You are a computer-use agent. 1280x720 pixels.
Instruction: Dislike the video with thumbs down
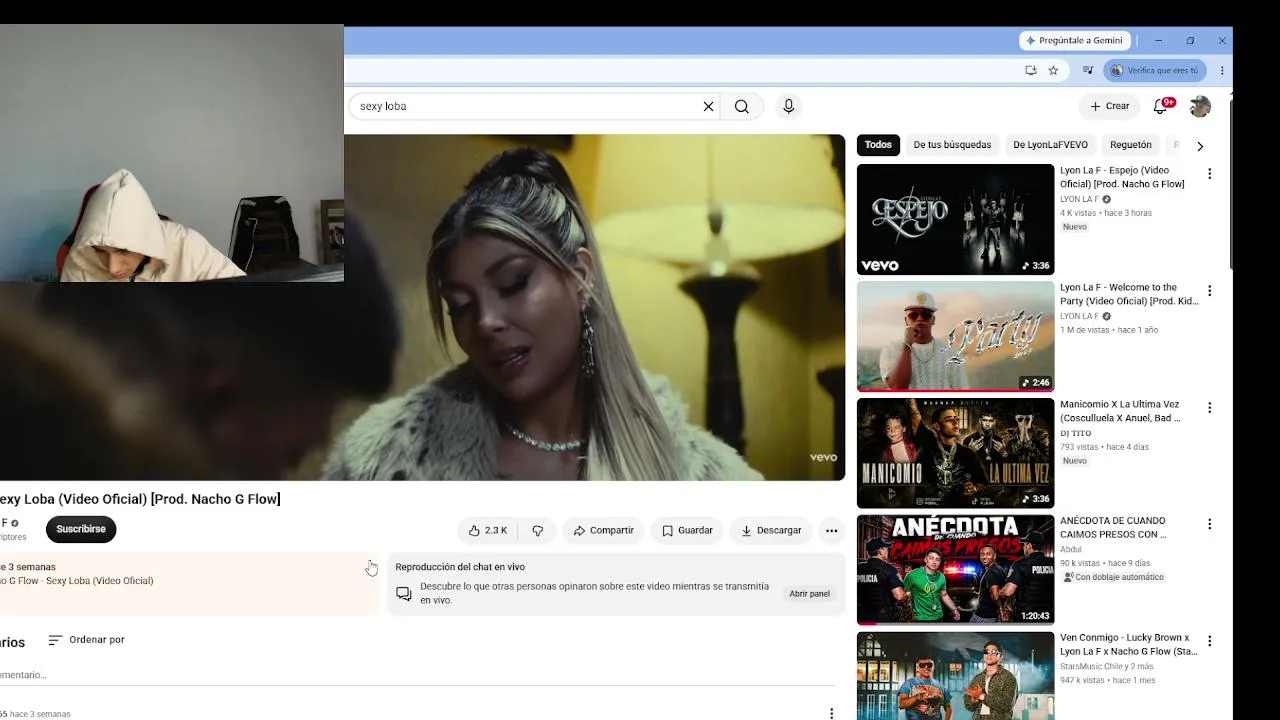537,531
